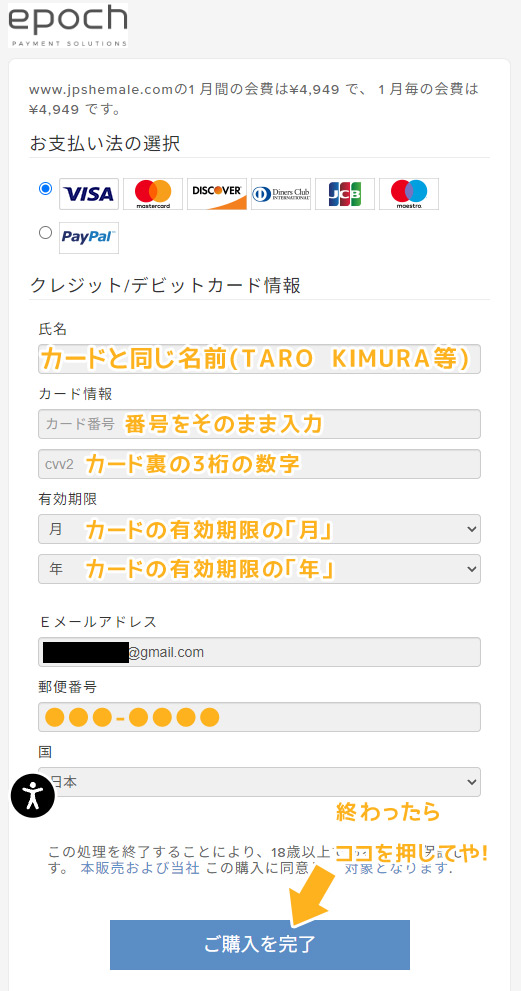The width and height of the screenshot is (521, 991).
Task: Open the 本販売および当社 terms link
Action: [x=140, y=868]
